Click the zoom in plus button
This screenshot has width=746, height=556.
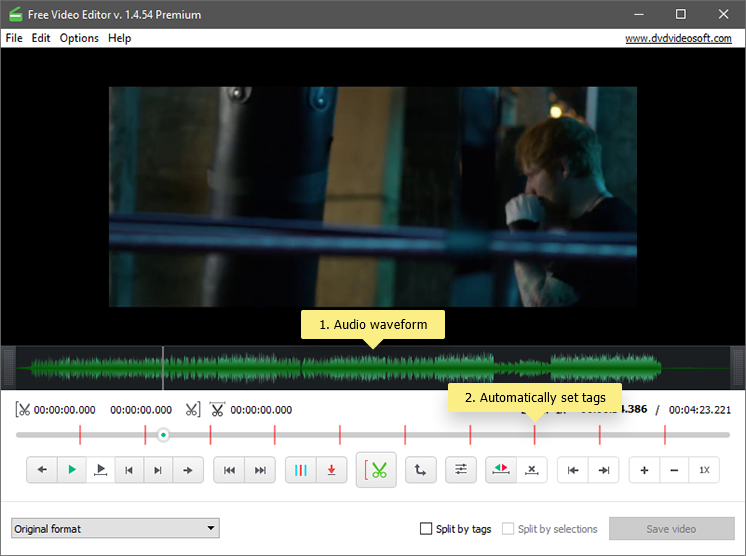click(x=644, y=470)
